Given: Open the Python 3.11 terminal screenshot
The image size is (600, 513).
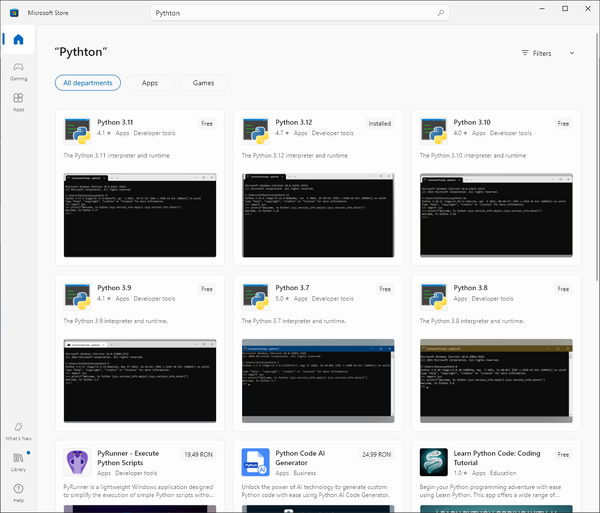Looking at the screenshot, I should pyautogui.click(x=140, y=215).
